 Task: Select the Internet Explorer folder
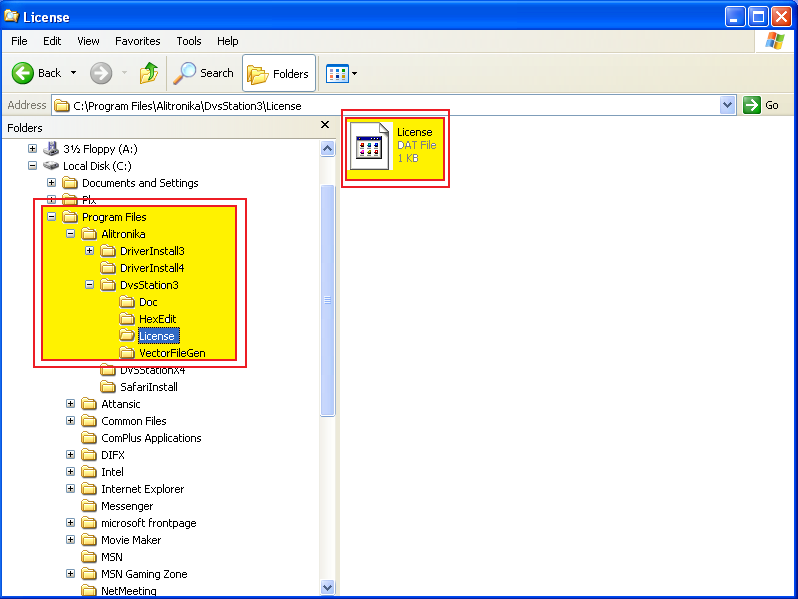pyautogui.click(x=133, y=489)
